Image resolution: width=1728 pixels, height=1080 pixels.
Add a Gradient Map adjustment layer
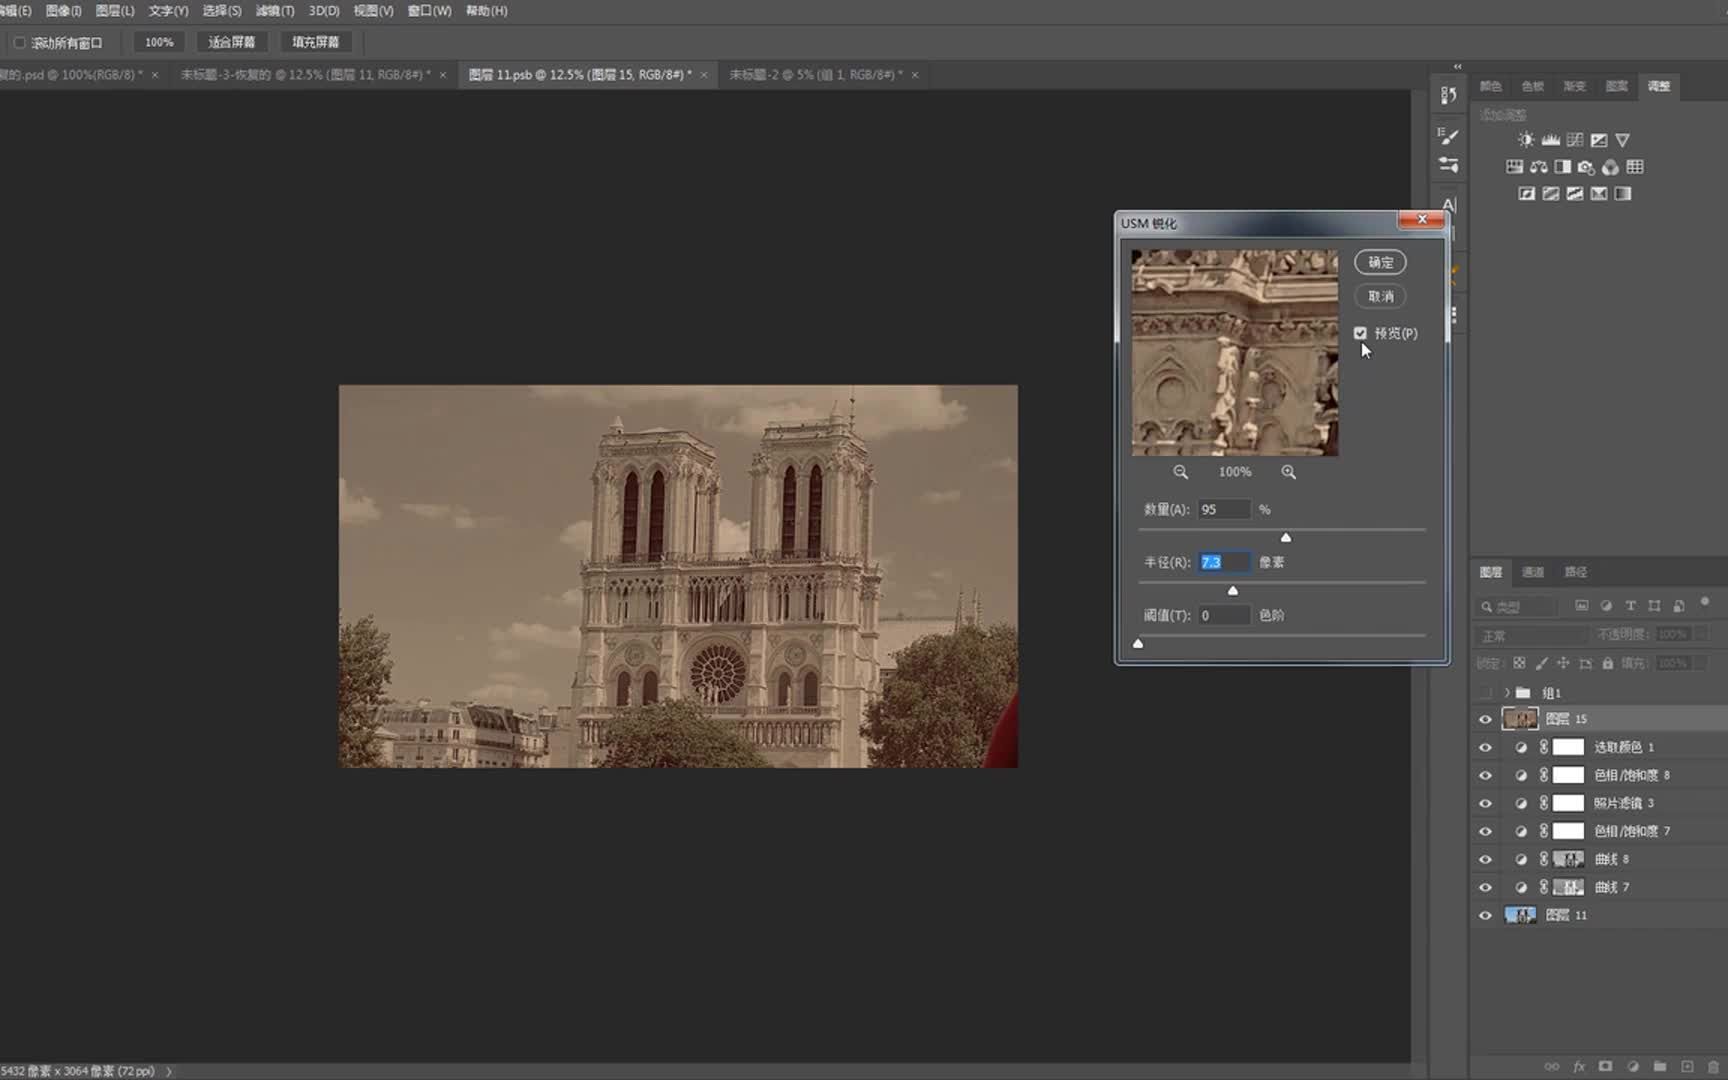(1622, 194)
